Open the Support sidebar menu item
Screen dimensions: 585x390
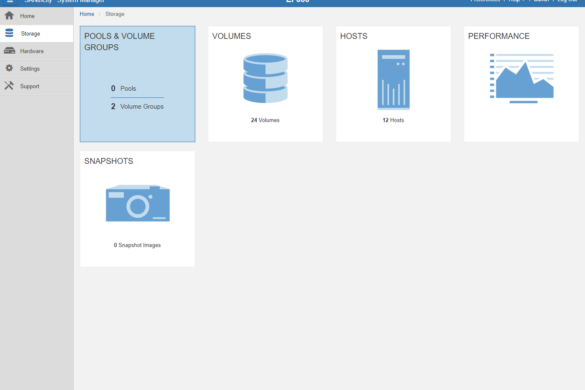click(37, 86)
